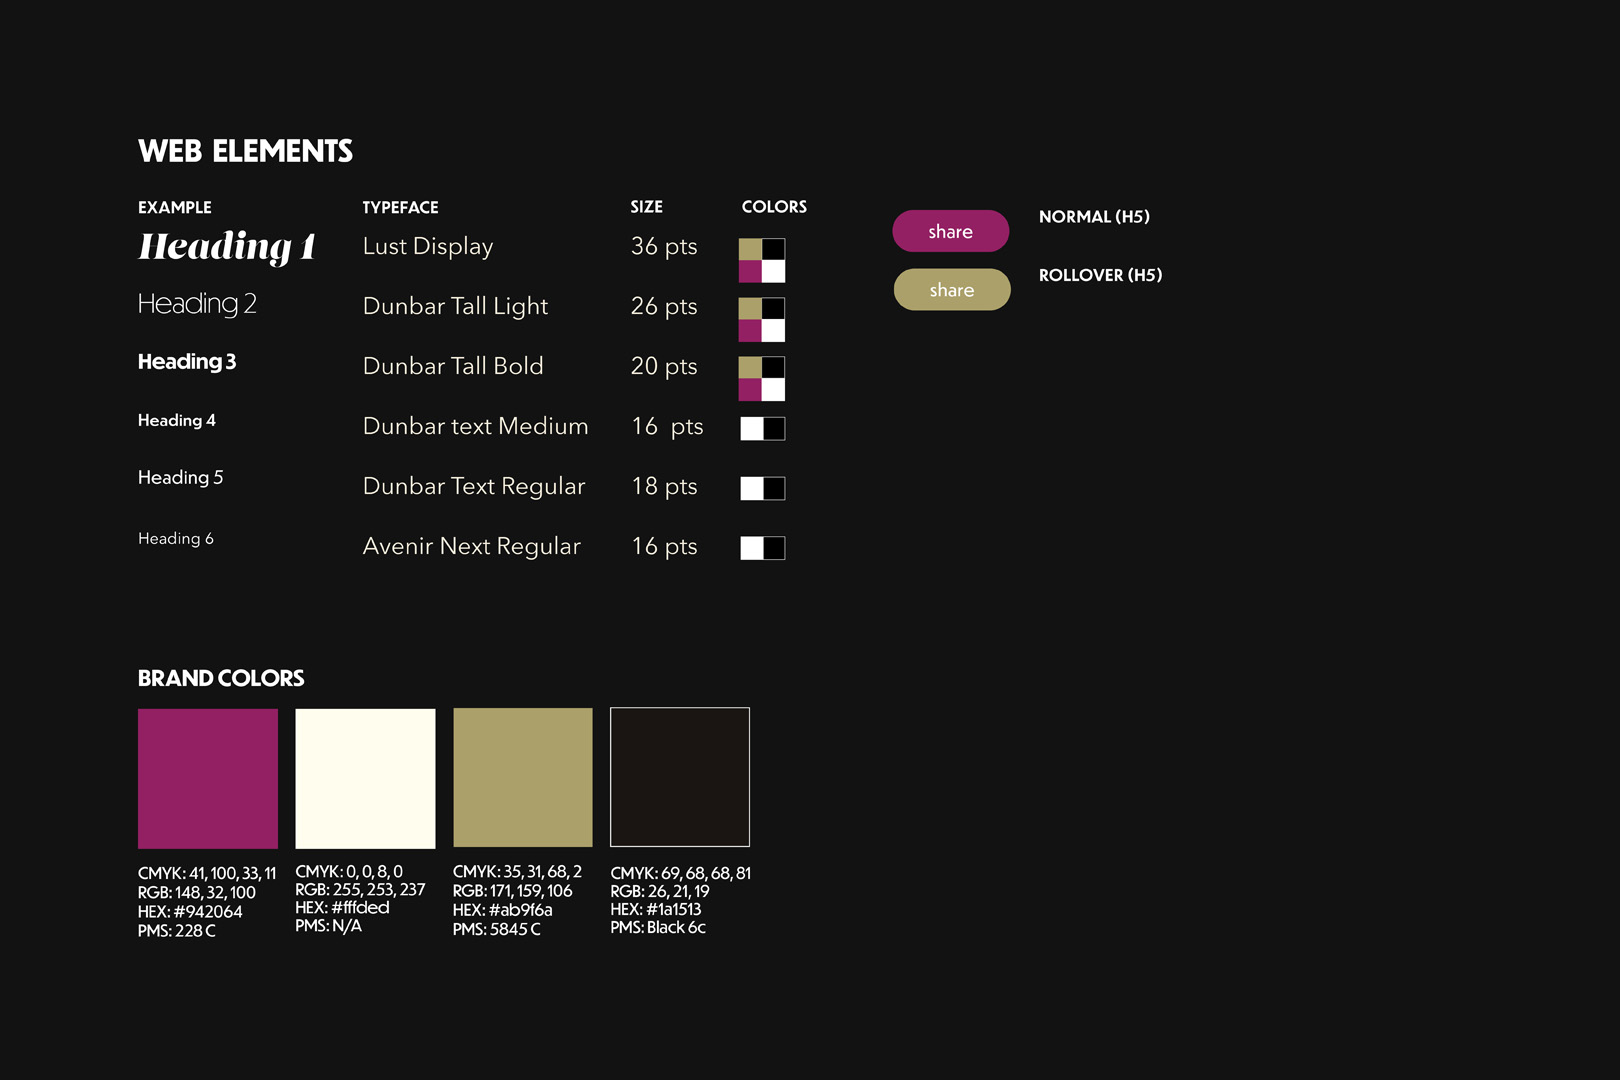This screenshot has height=1080, width=1620.
Task: Click '16 pts' in the Dunbar text Medium row
Action: (x=668, y=426)
